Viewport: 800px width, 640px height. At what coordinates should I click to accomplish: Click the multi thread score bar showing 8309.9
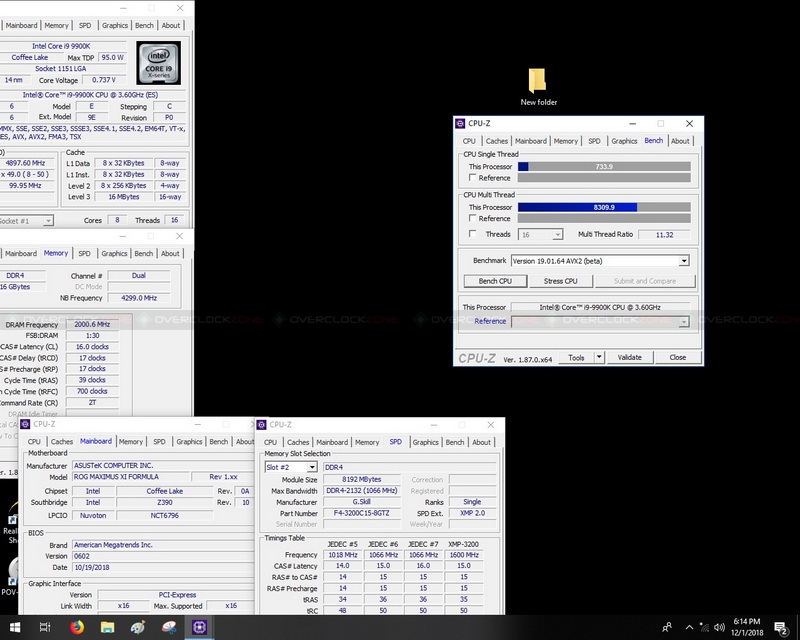[x=604, y=207]
